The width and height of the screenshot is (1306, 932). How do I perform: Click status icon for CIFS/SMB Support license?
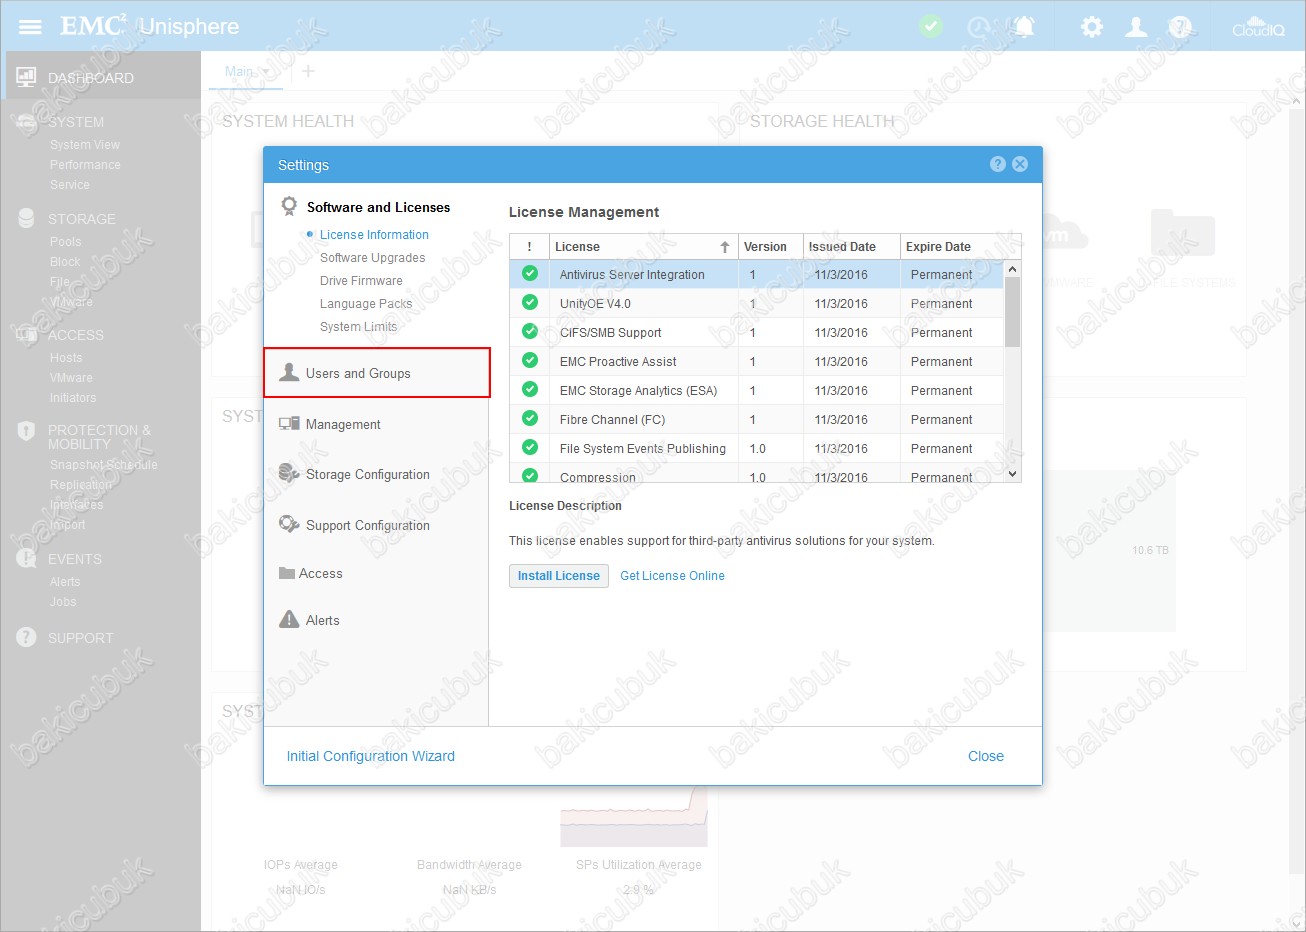tap(530, 331)
